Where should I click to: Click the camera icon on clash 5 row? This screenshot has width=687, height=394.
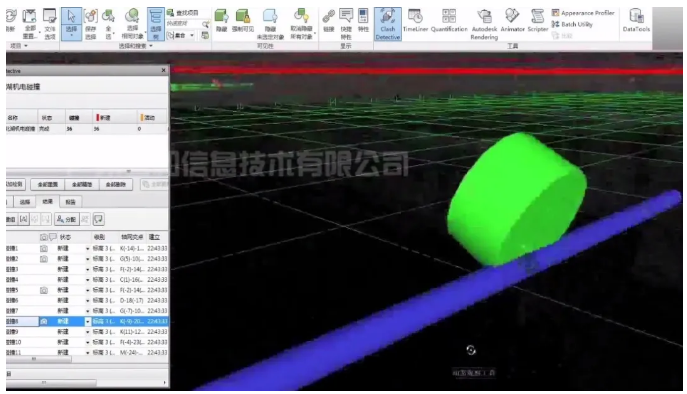pos(44,290)
